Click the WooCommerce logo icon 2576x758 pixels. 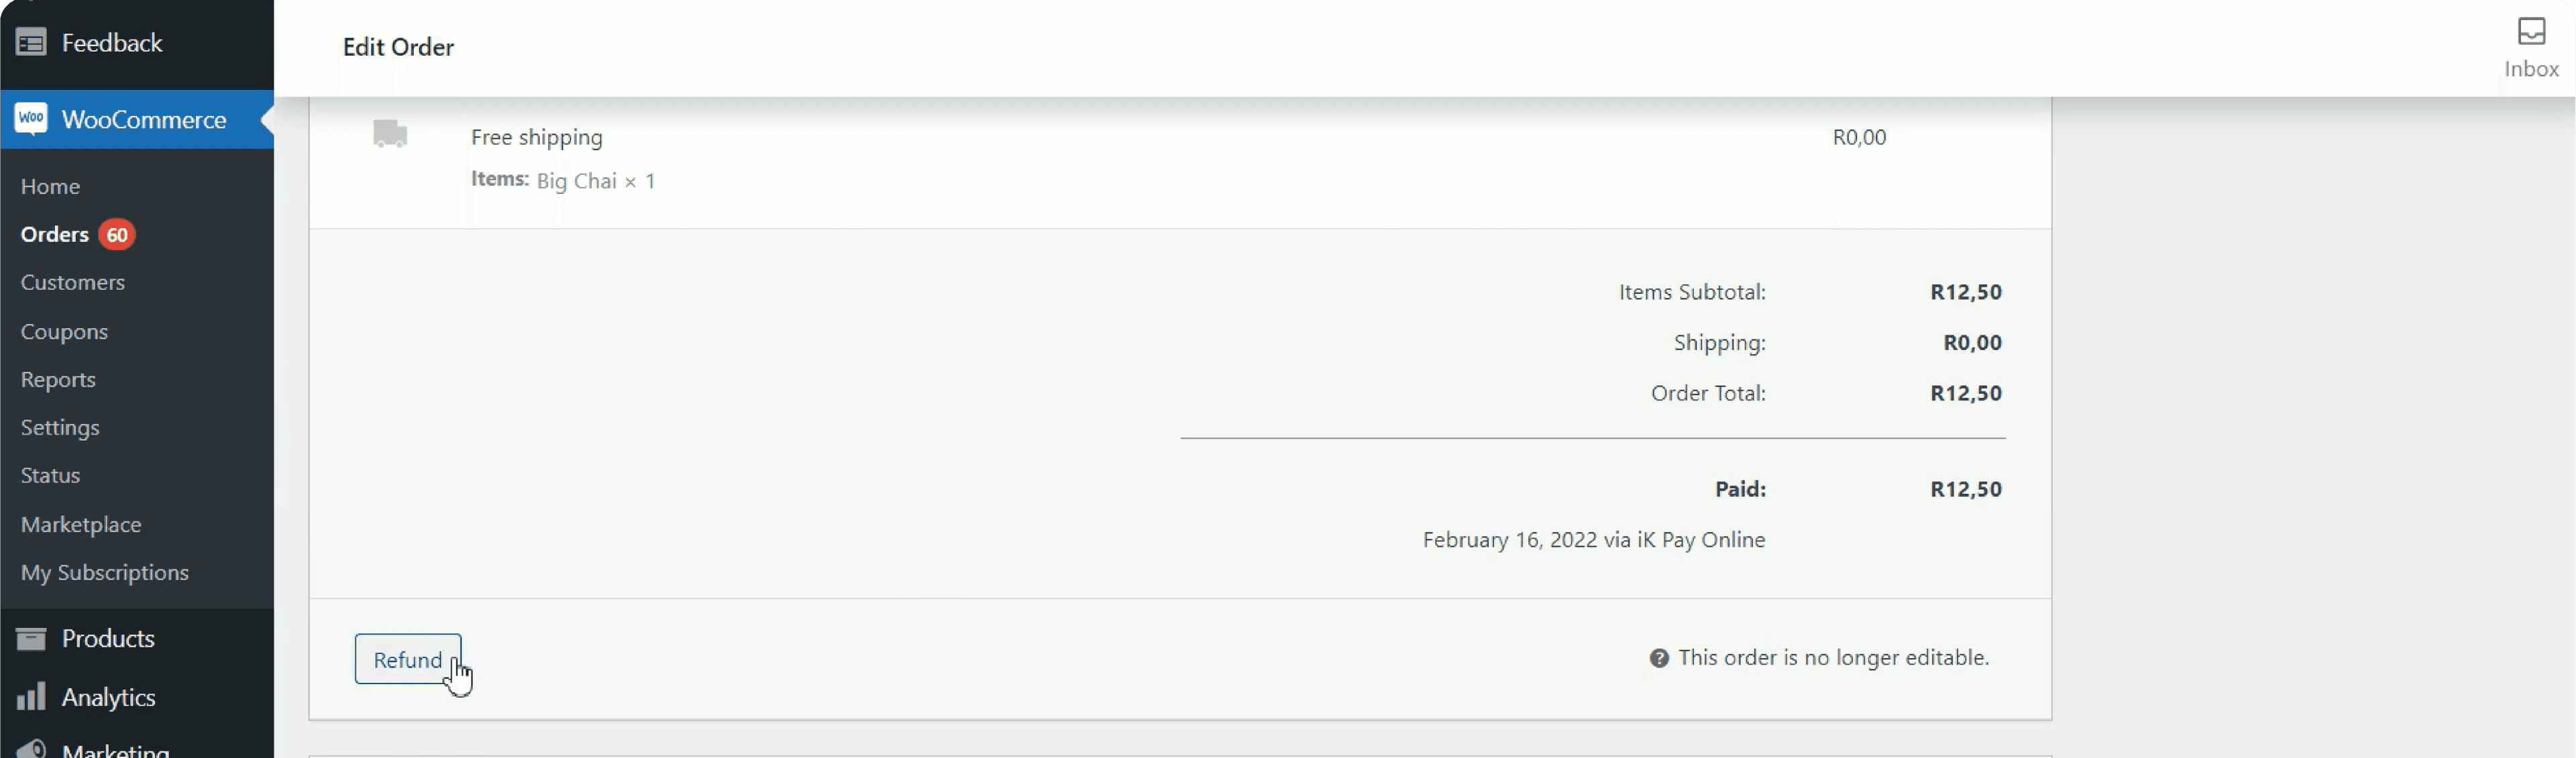click(x=31, y=119)
